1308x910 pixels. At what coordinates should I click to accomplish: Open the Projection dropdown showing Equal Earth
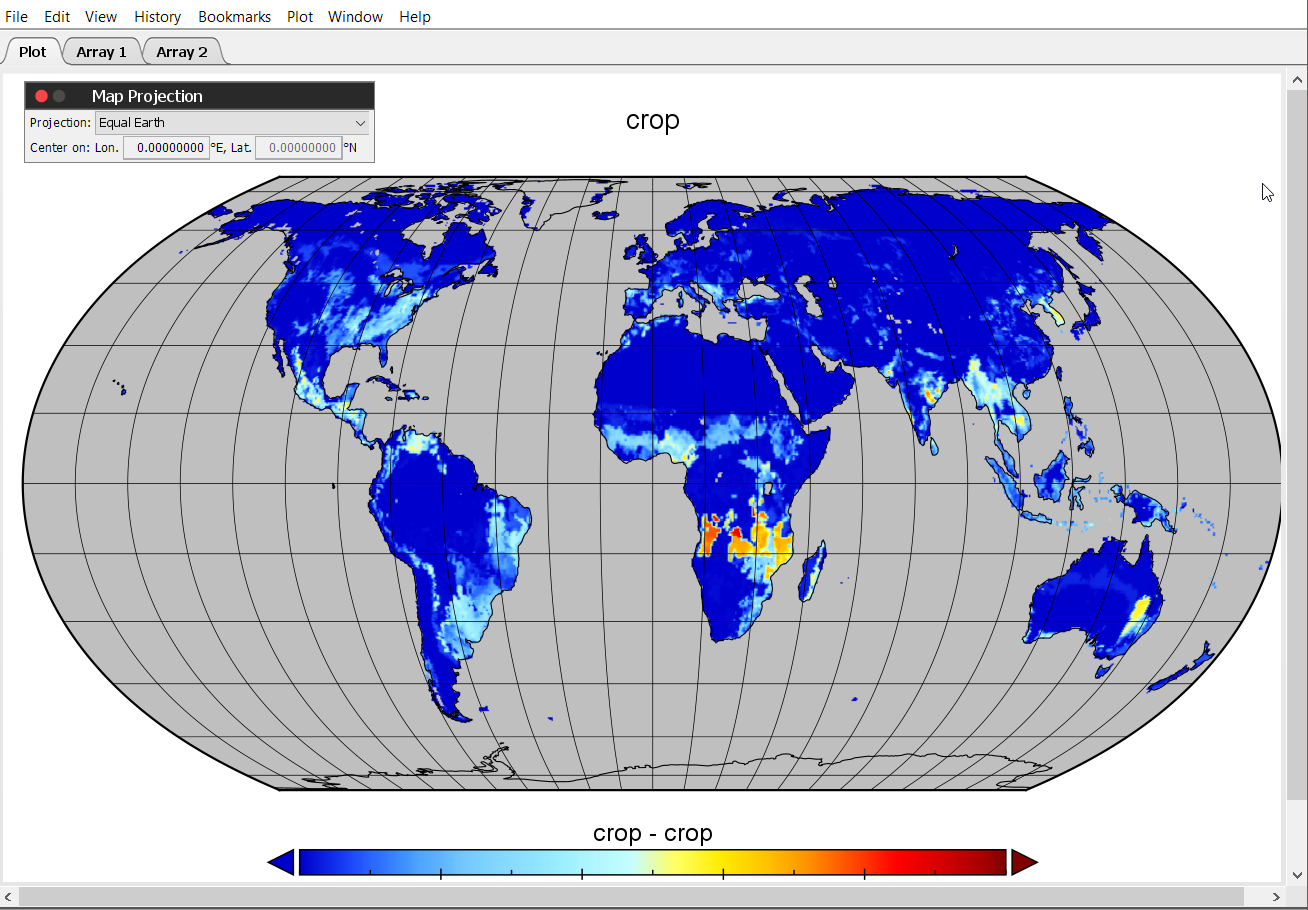(x=232, y=123)
